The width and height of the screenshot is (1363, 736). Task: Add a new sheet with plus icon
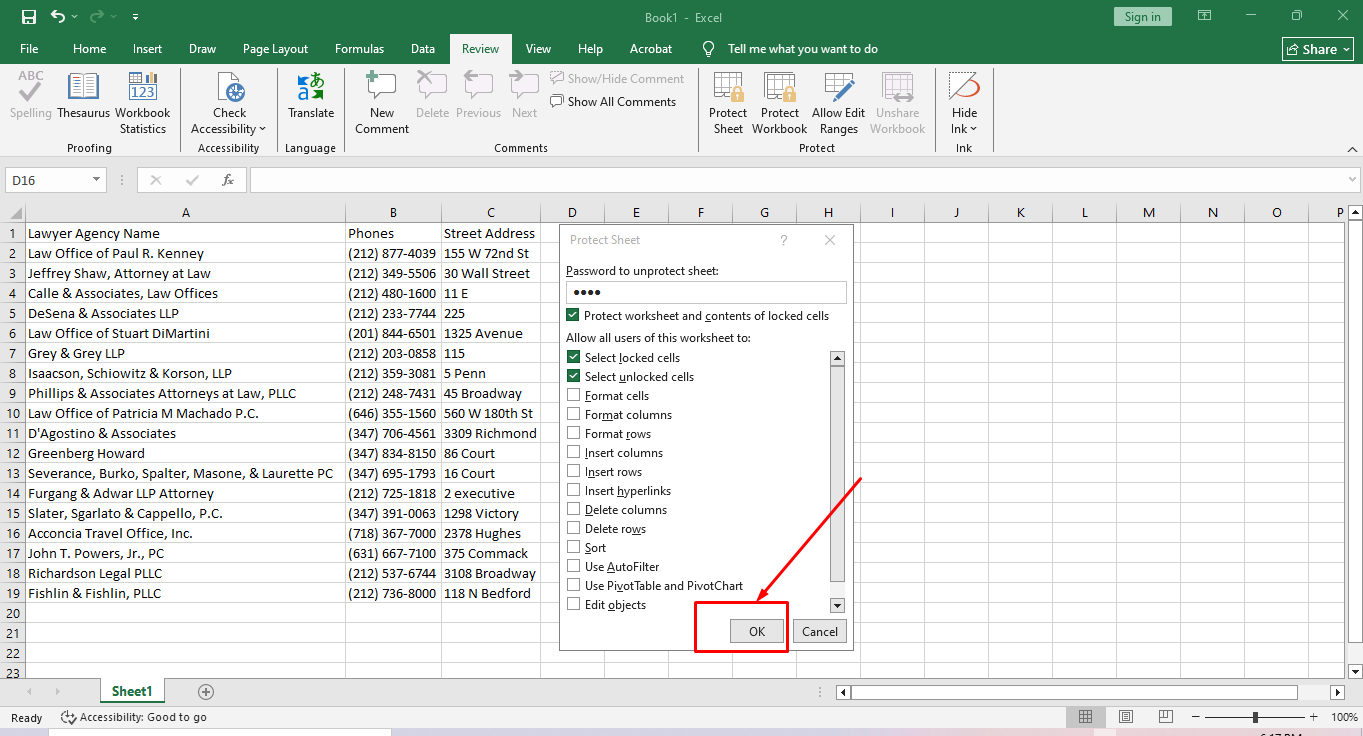(x=206, y=692)
